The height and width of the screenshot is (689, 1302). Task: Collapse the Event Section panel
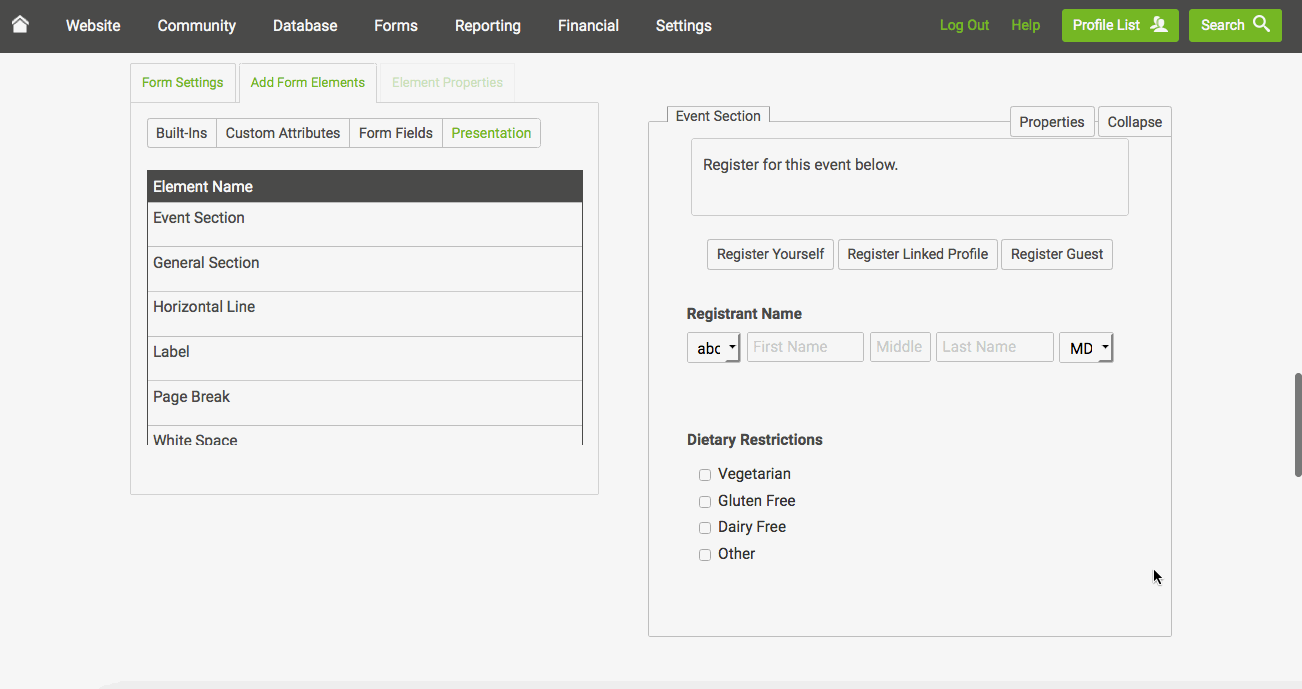pyautogui.click(x=1134, y=121)
